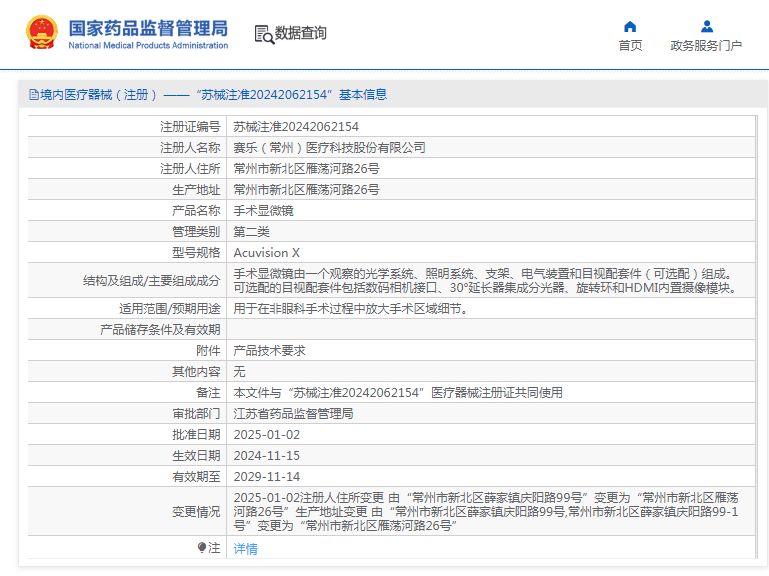
Task: Select effective date 2024-11-15
Action: tap(266, 456)
